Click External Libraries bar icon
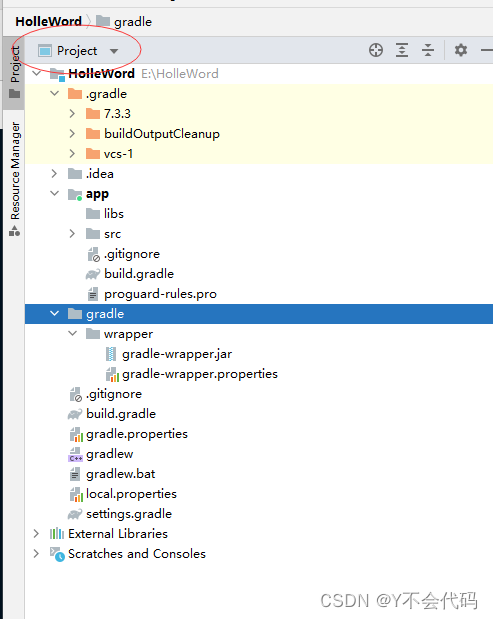Image resolution: width=493 pixels, height=619 pixels. (57, 534)
